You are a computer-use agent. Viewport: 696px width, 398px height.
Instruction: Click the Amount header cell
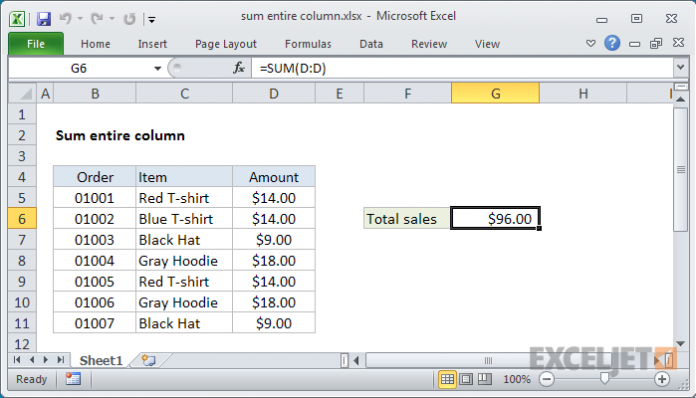click(x=273, y=177)
